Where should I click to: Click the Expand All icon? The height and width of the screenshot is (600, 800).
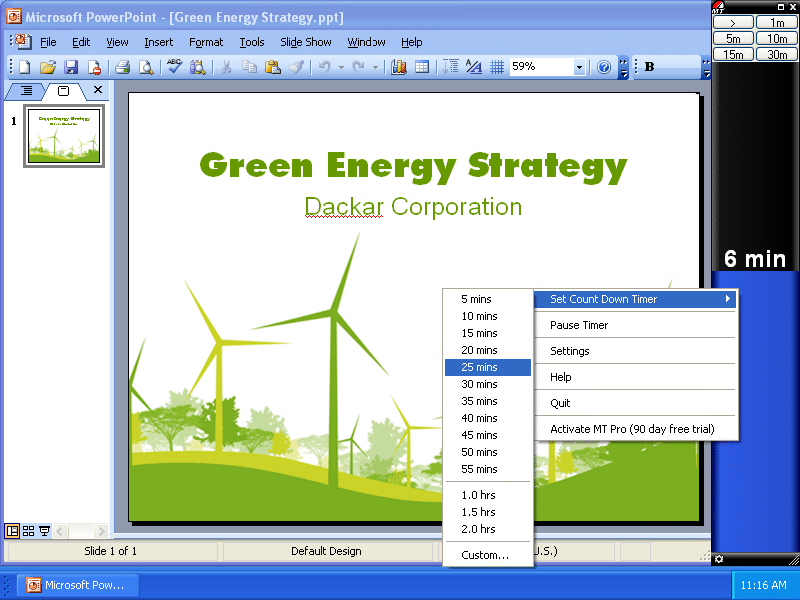tap(451, 67)
